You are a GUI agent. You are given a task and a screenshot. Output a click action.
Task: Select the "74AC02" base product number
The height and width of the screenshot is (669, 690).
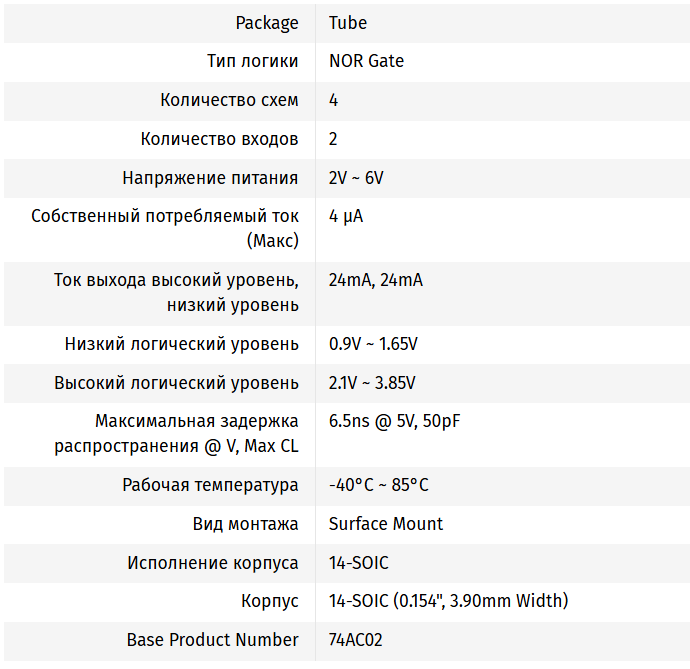point(355,640)
